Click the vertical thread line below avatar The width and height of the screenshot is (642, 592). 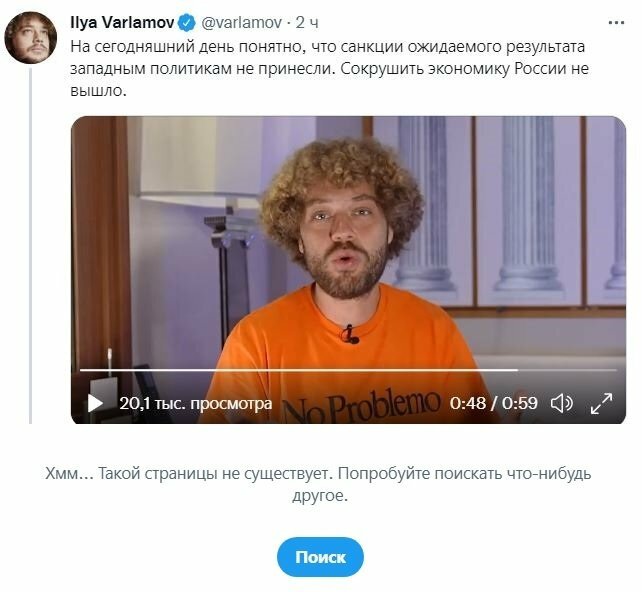31,246
